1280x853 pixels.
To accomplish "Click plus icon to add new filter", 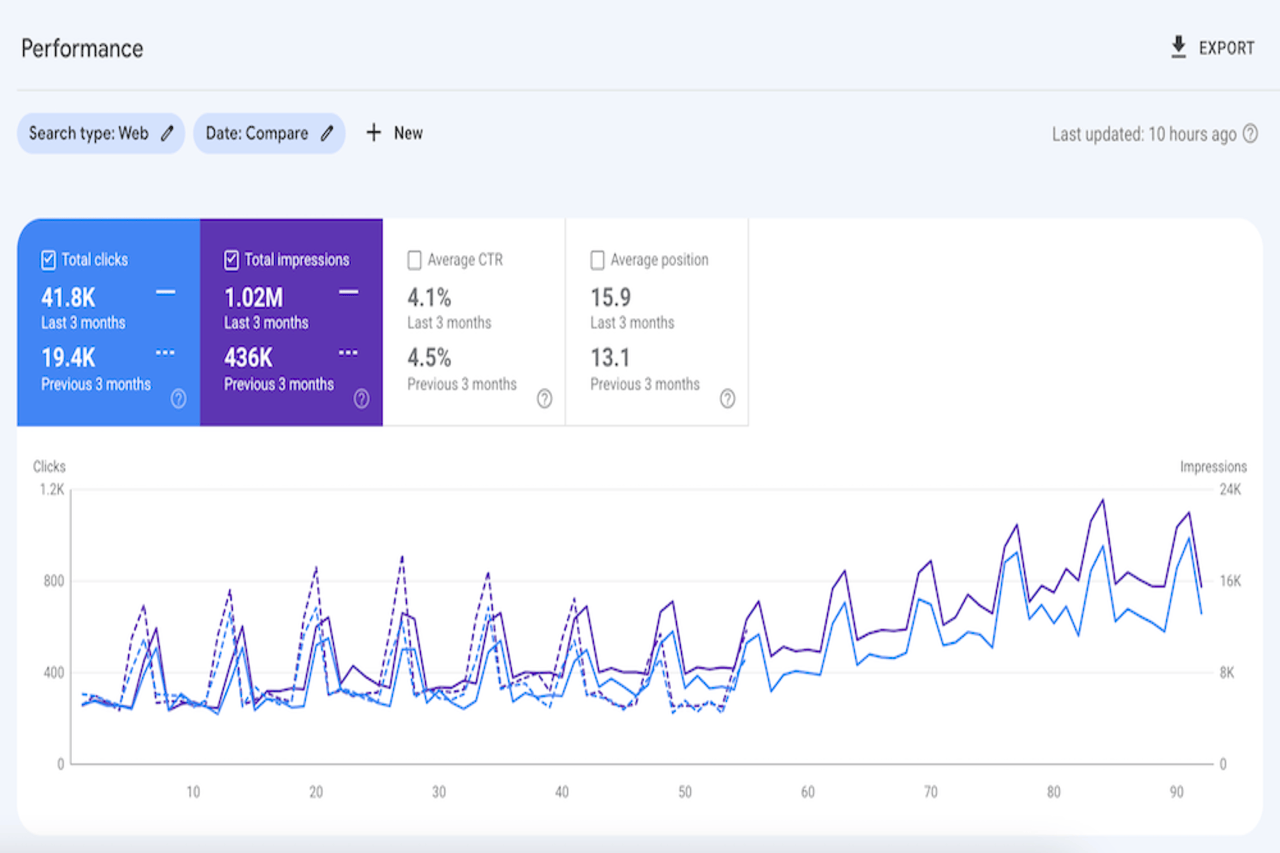I will pos(374,133).
